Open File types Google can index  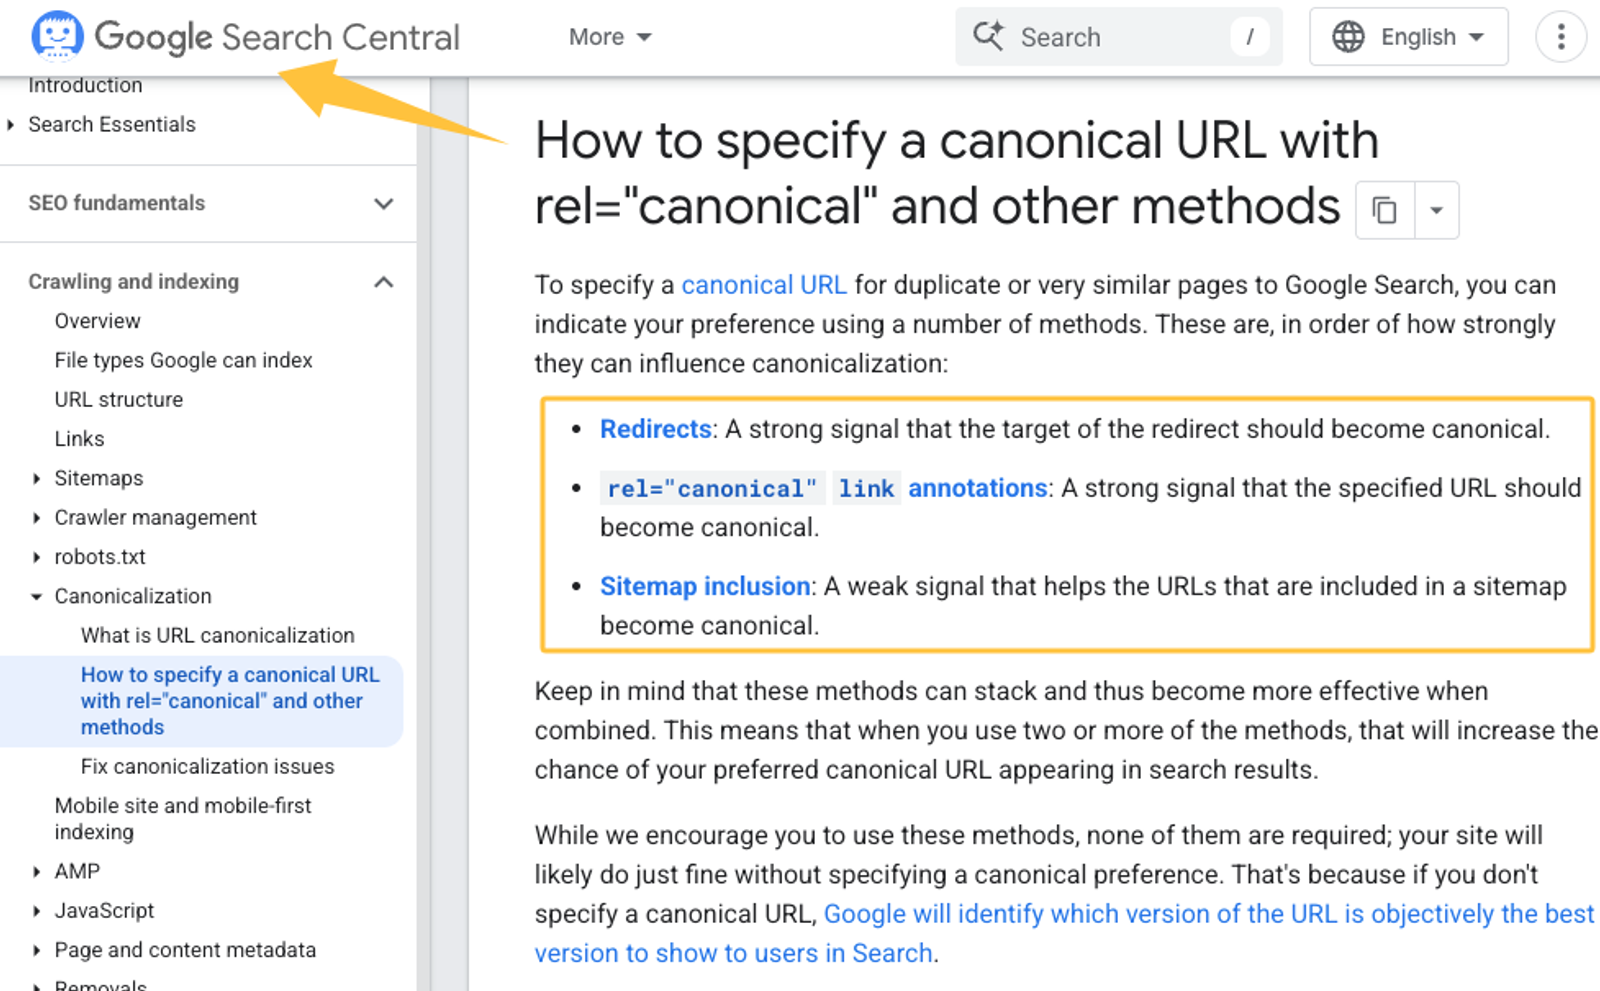(183, 360)
